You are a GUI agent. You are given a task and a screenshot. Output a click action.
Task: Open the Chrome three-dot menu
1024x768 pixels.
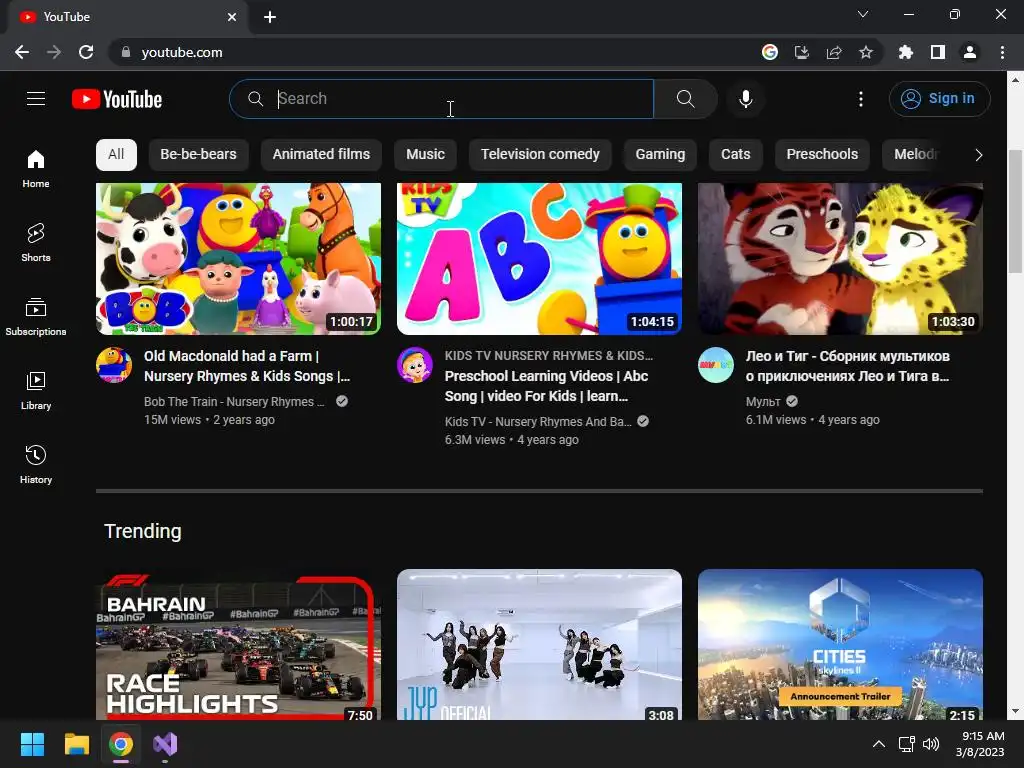pyautogui.click(x=1002, y=52)
